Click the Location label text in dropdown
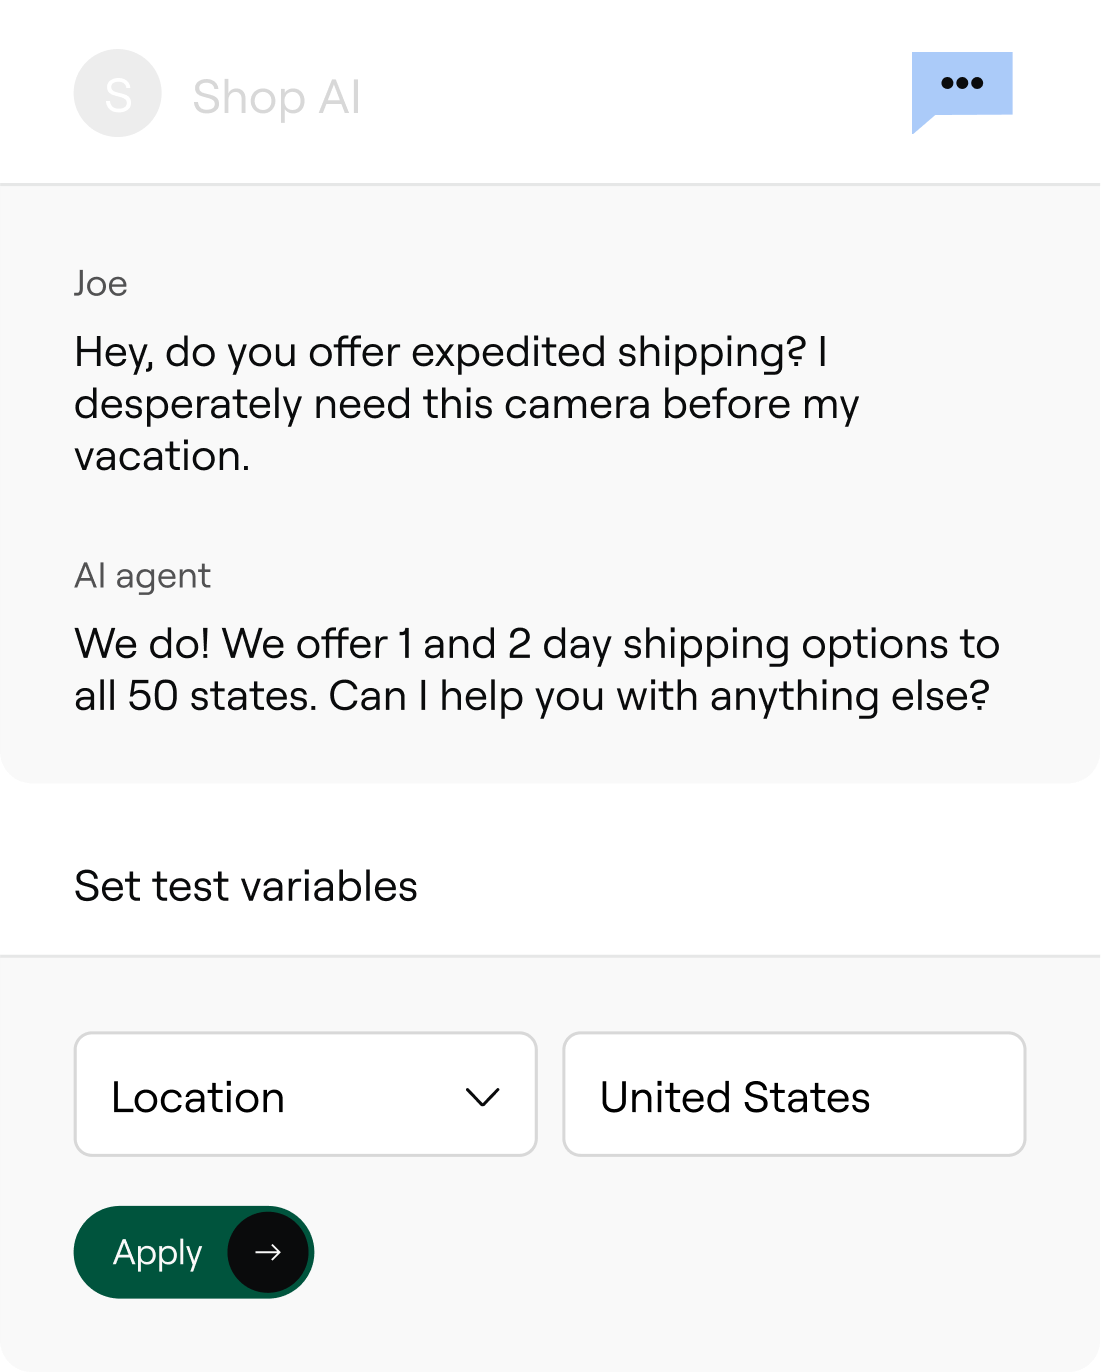Viewport: 1101px width, 1372px height. [x=198, y=1097]
